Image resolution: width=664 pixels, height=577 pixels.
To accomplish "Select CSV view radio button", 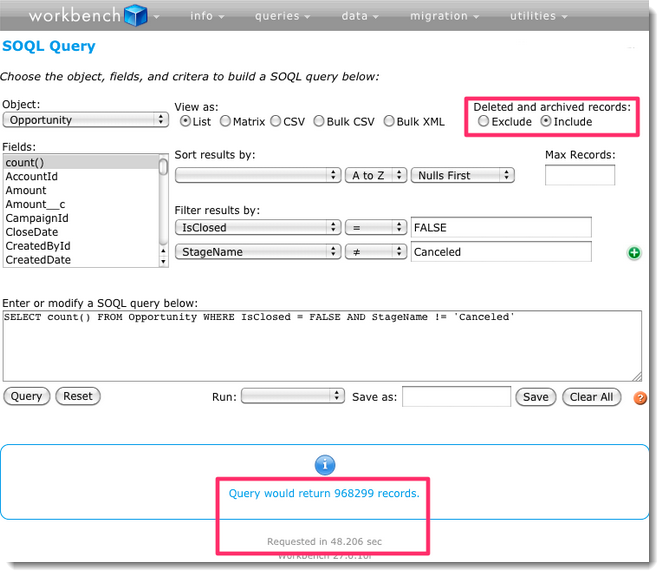I will 276,121.
